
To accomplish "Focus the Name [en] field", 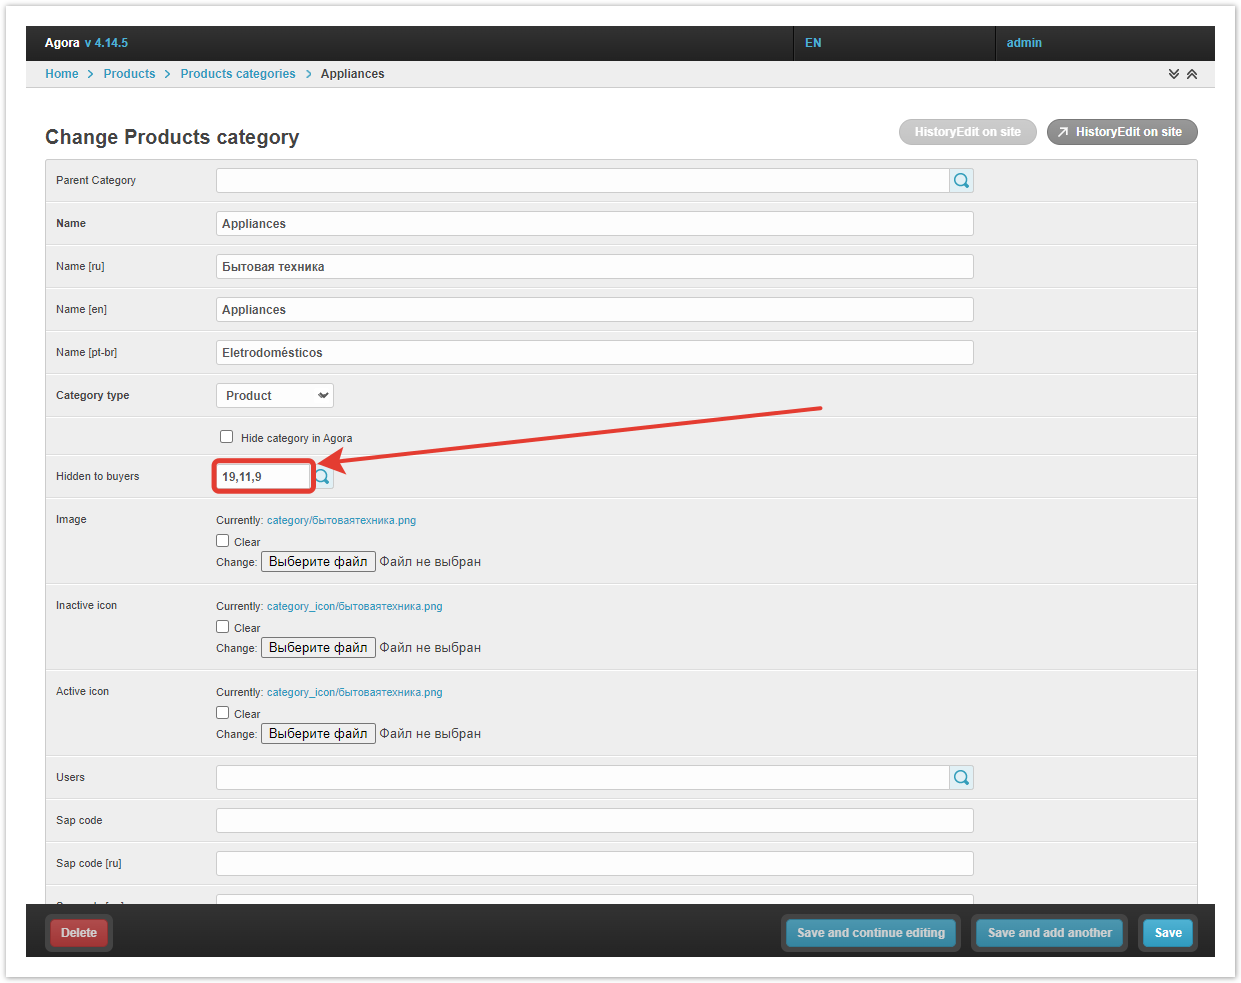I will (595, 310).
